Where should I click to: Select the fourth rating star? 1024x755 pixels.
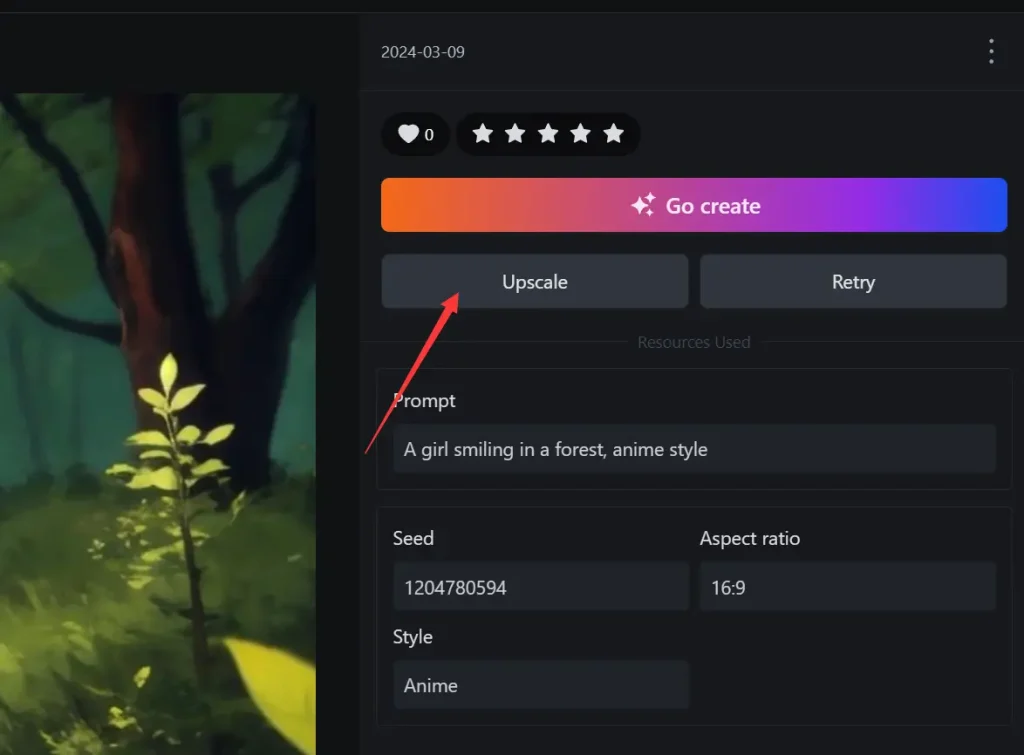point(581,134)
